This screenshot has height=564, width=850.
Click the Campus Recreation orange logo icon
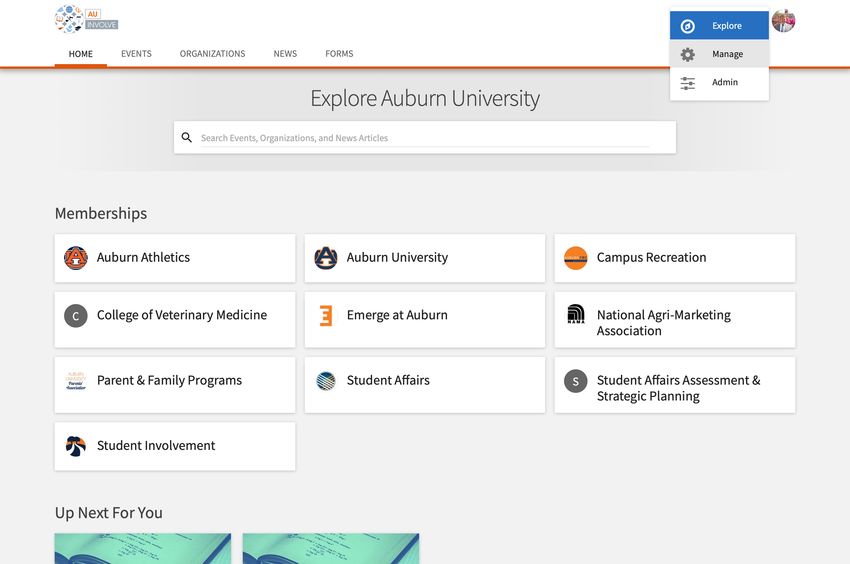coord(576,258)
